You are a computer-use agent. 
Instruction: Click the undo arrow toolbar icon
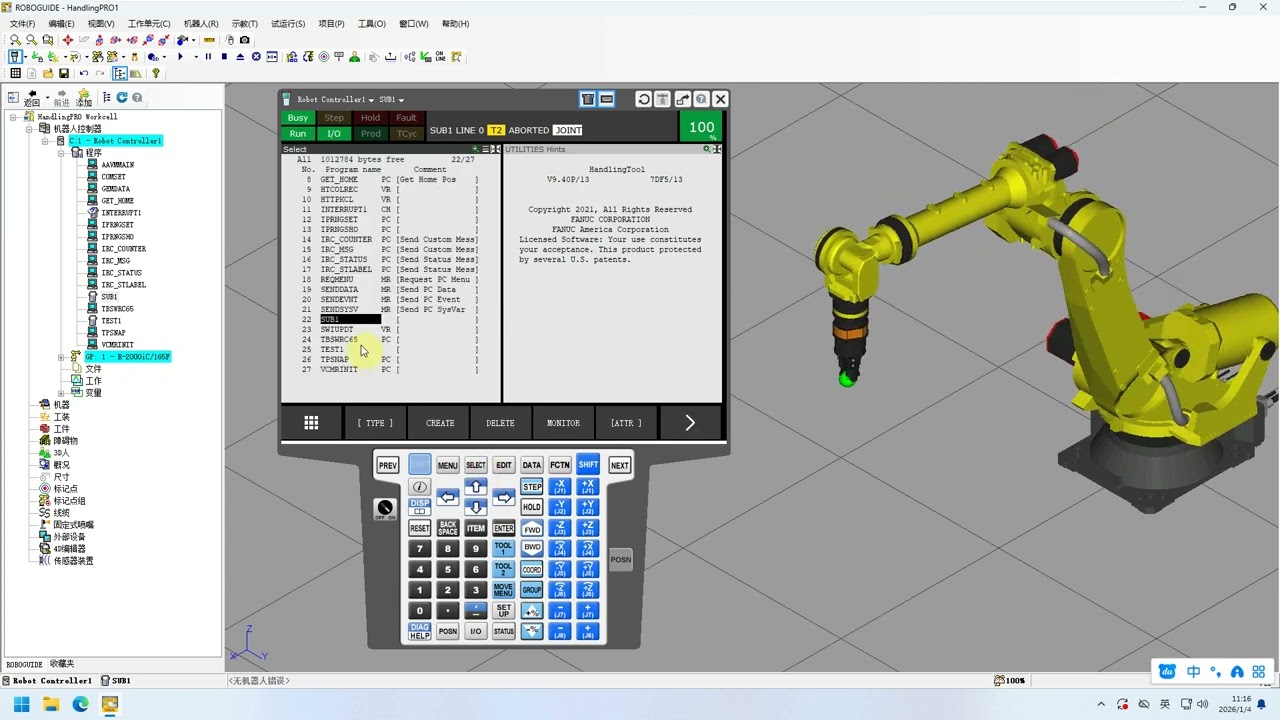point(84,73)
